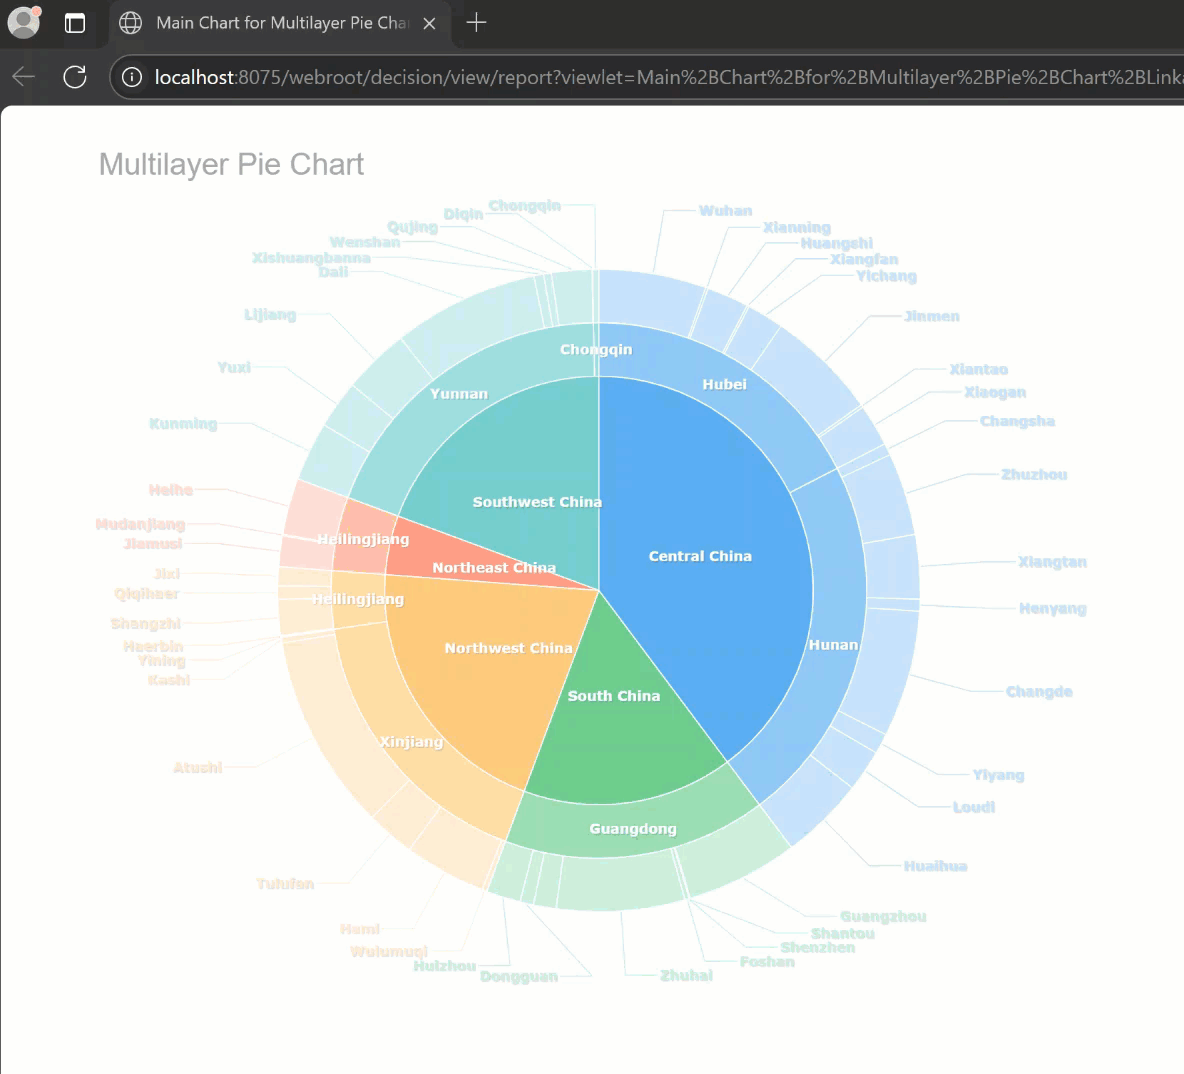Image resolution: width=1184 pixels, height=1074 pixels.
Task: Click the Xiangfan label
Action: [864, 259]
